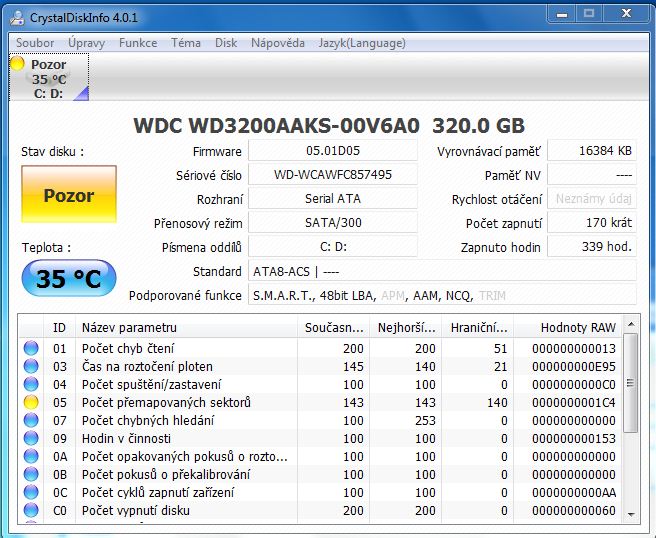
Task: Click blue status icon for Počet chyb čtení
Action: (31, 348)
